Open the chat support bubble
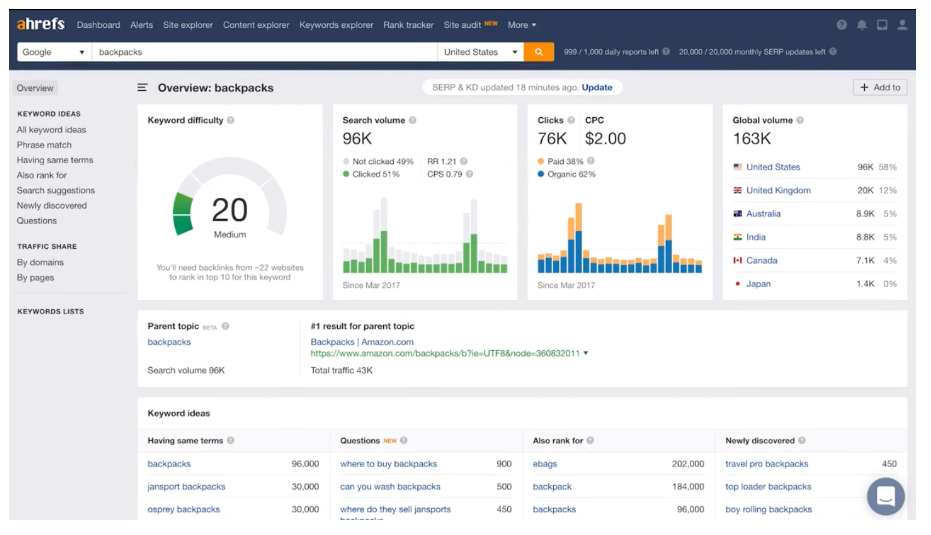 coord(886,496)
